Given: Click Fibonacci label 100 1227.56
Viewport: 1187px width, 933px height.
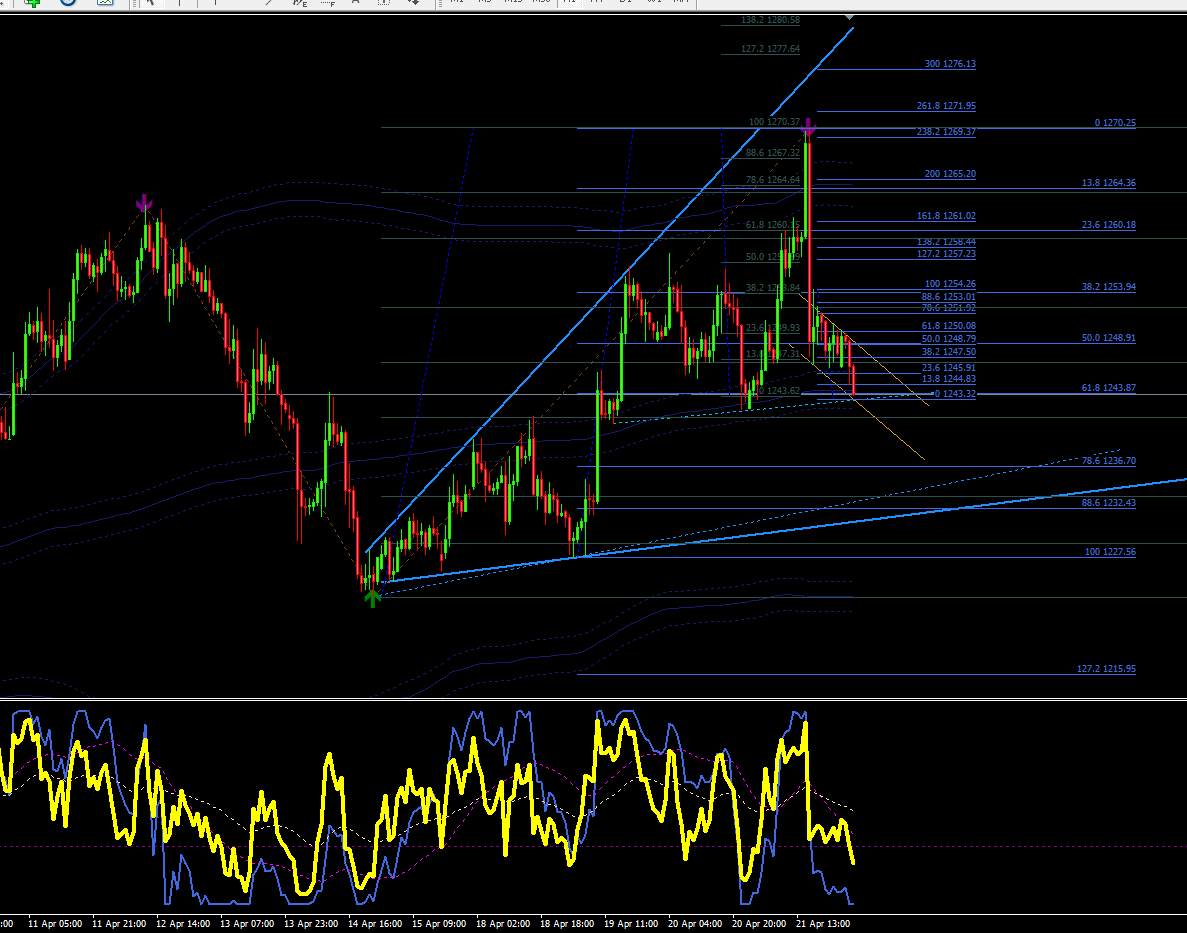Looking at the screenshot, I should click(1110, 552).
